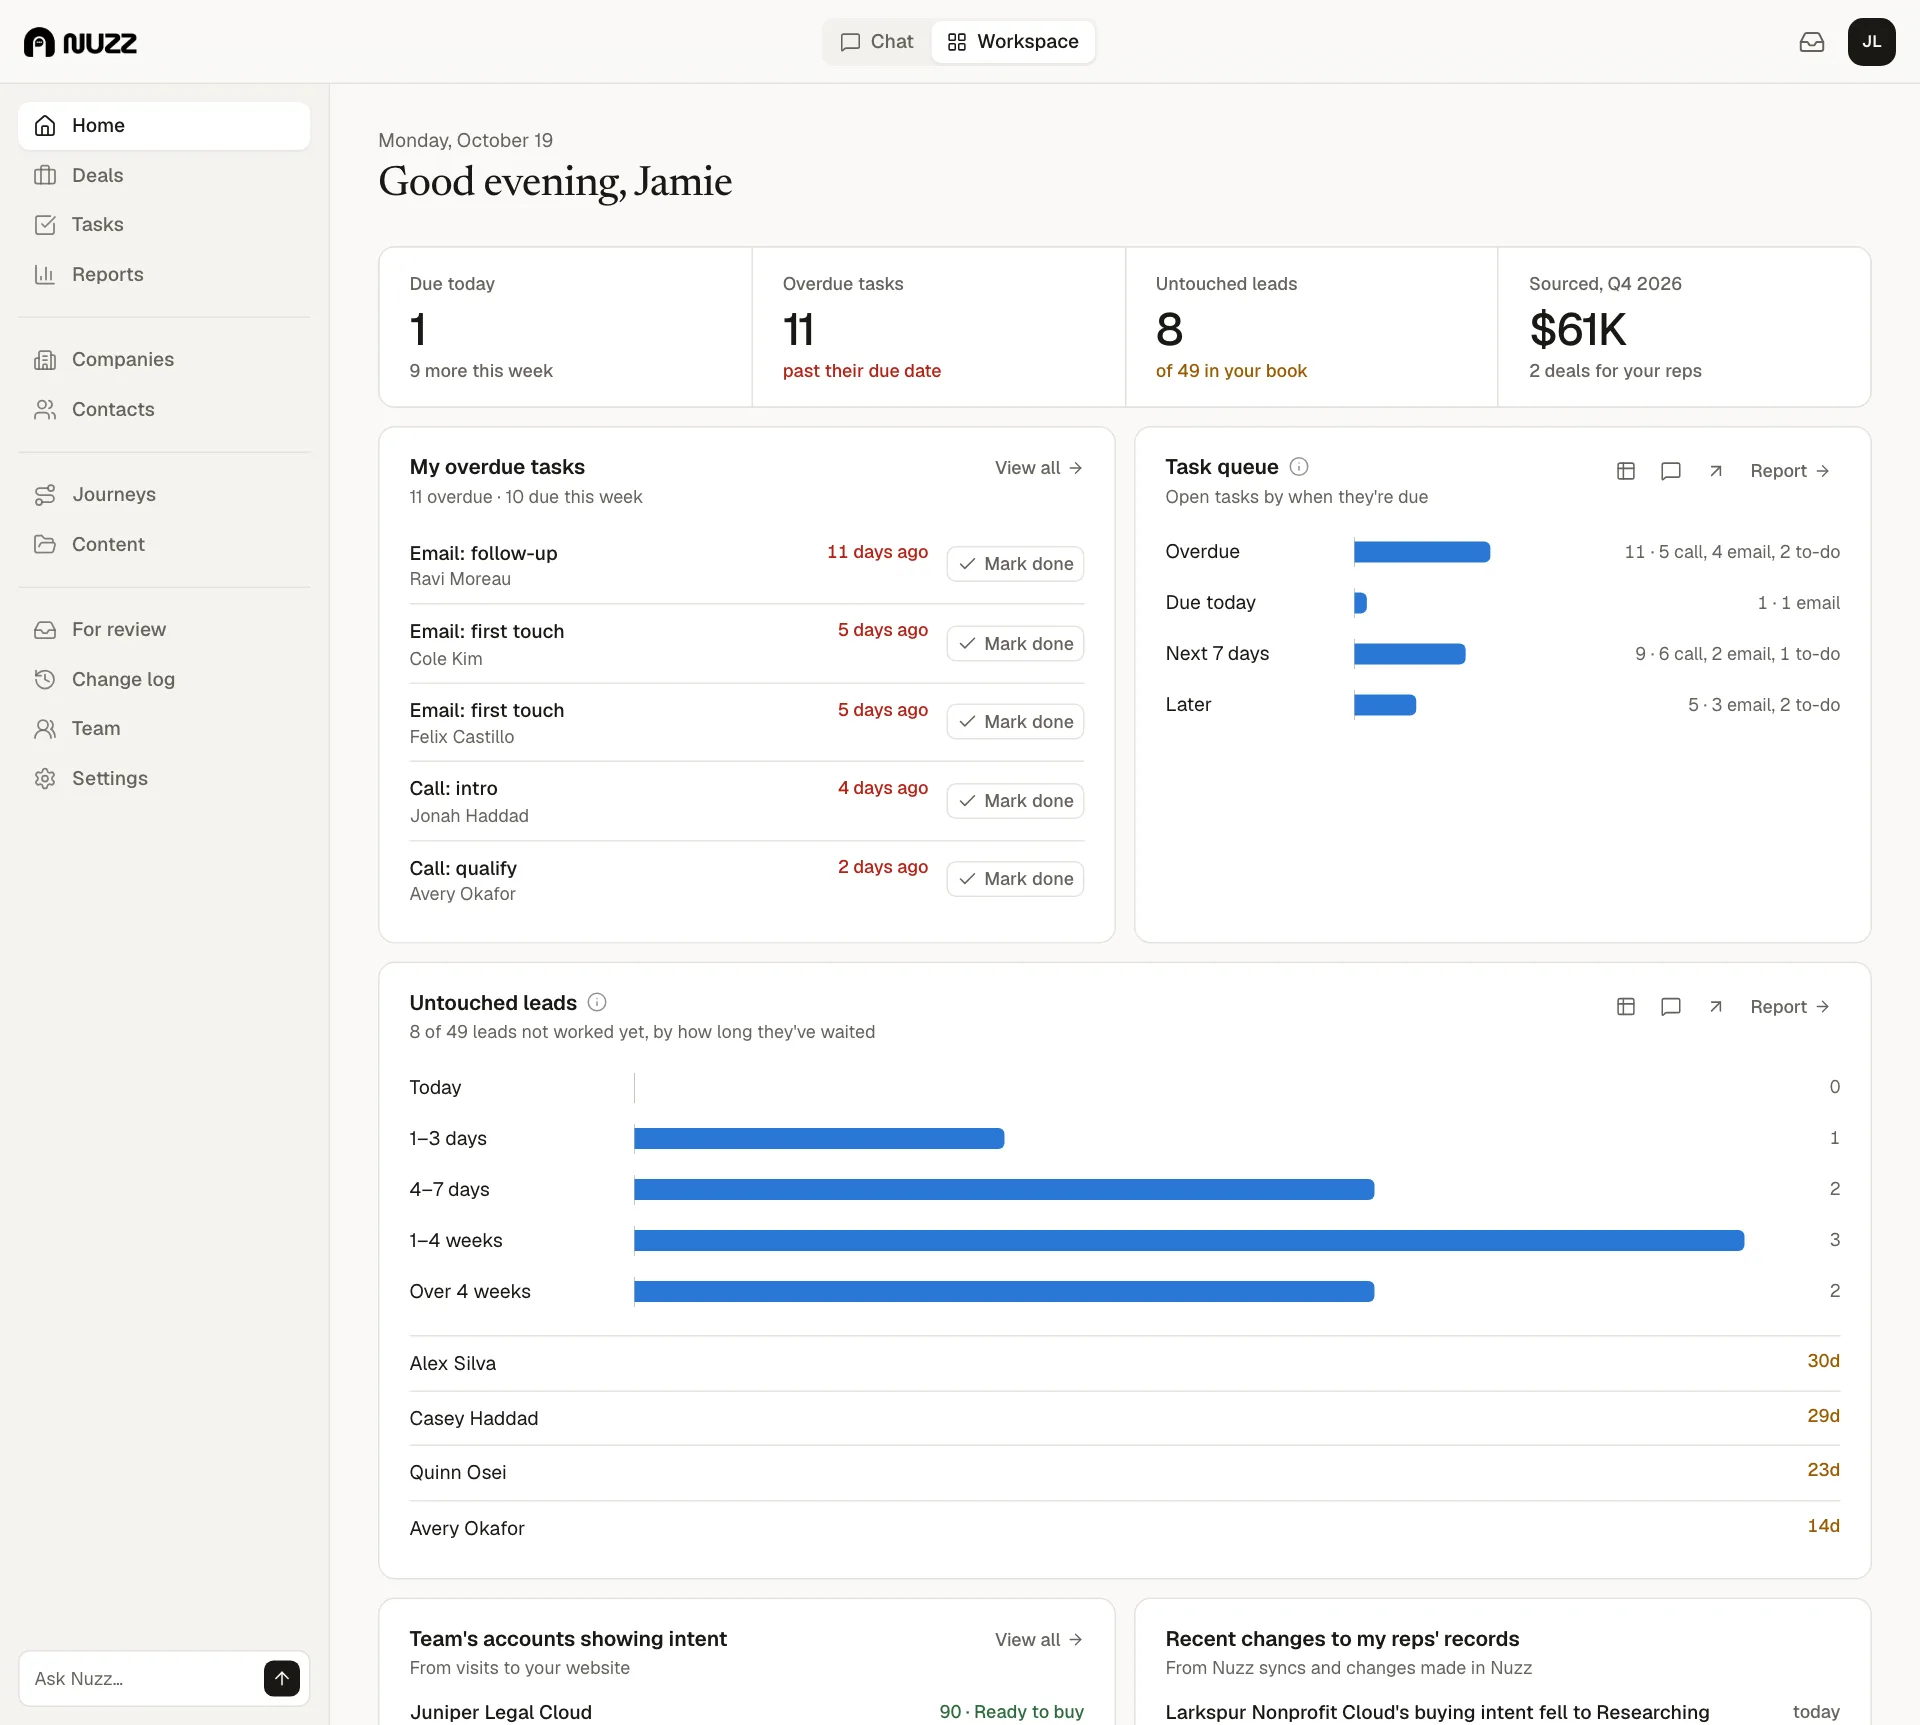Open Alex Silva lead row
Screen dimensions: 1920x1725
[1124, 1363]
